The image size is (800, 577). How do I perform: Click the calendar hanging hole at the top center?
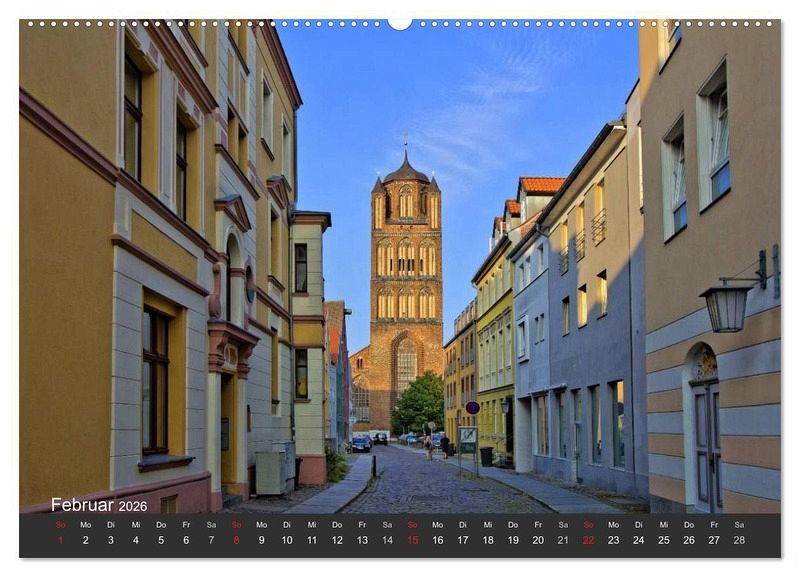pos(400,23)
